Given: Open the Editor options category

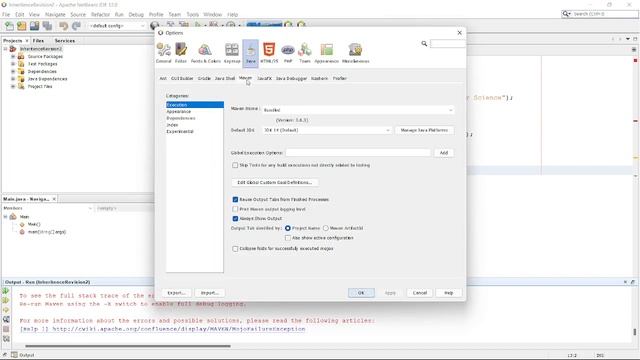Looking at the screenshot, I should [181, 53].
